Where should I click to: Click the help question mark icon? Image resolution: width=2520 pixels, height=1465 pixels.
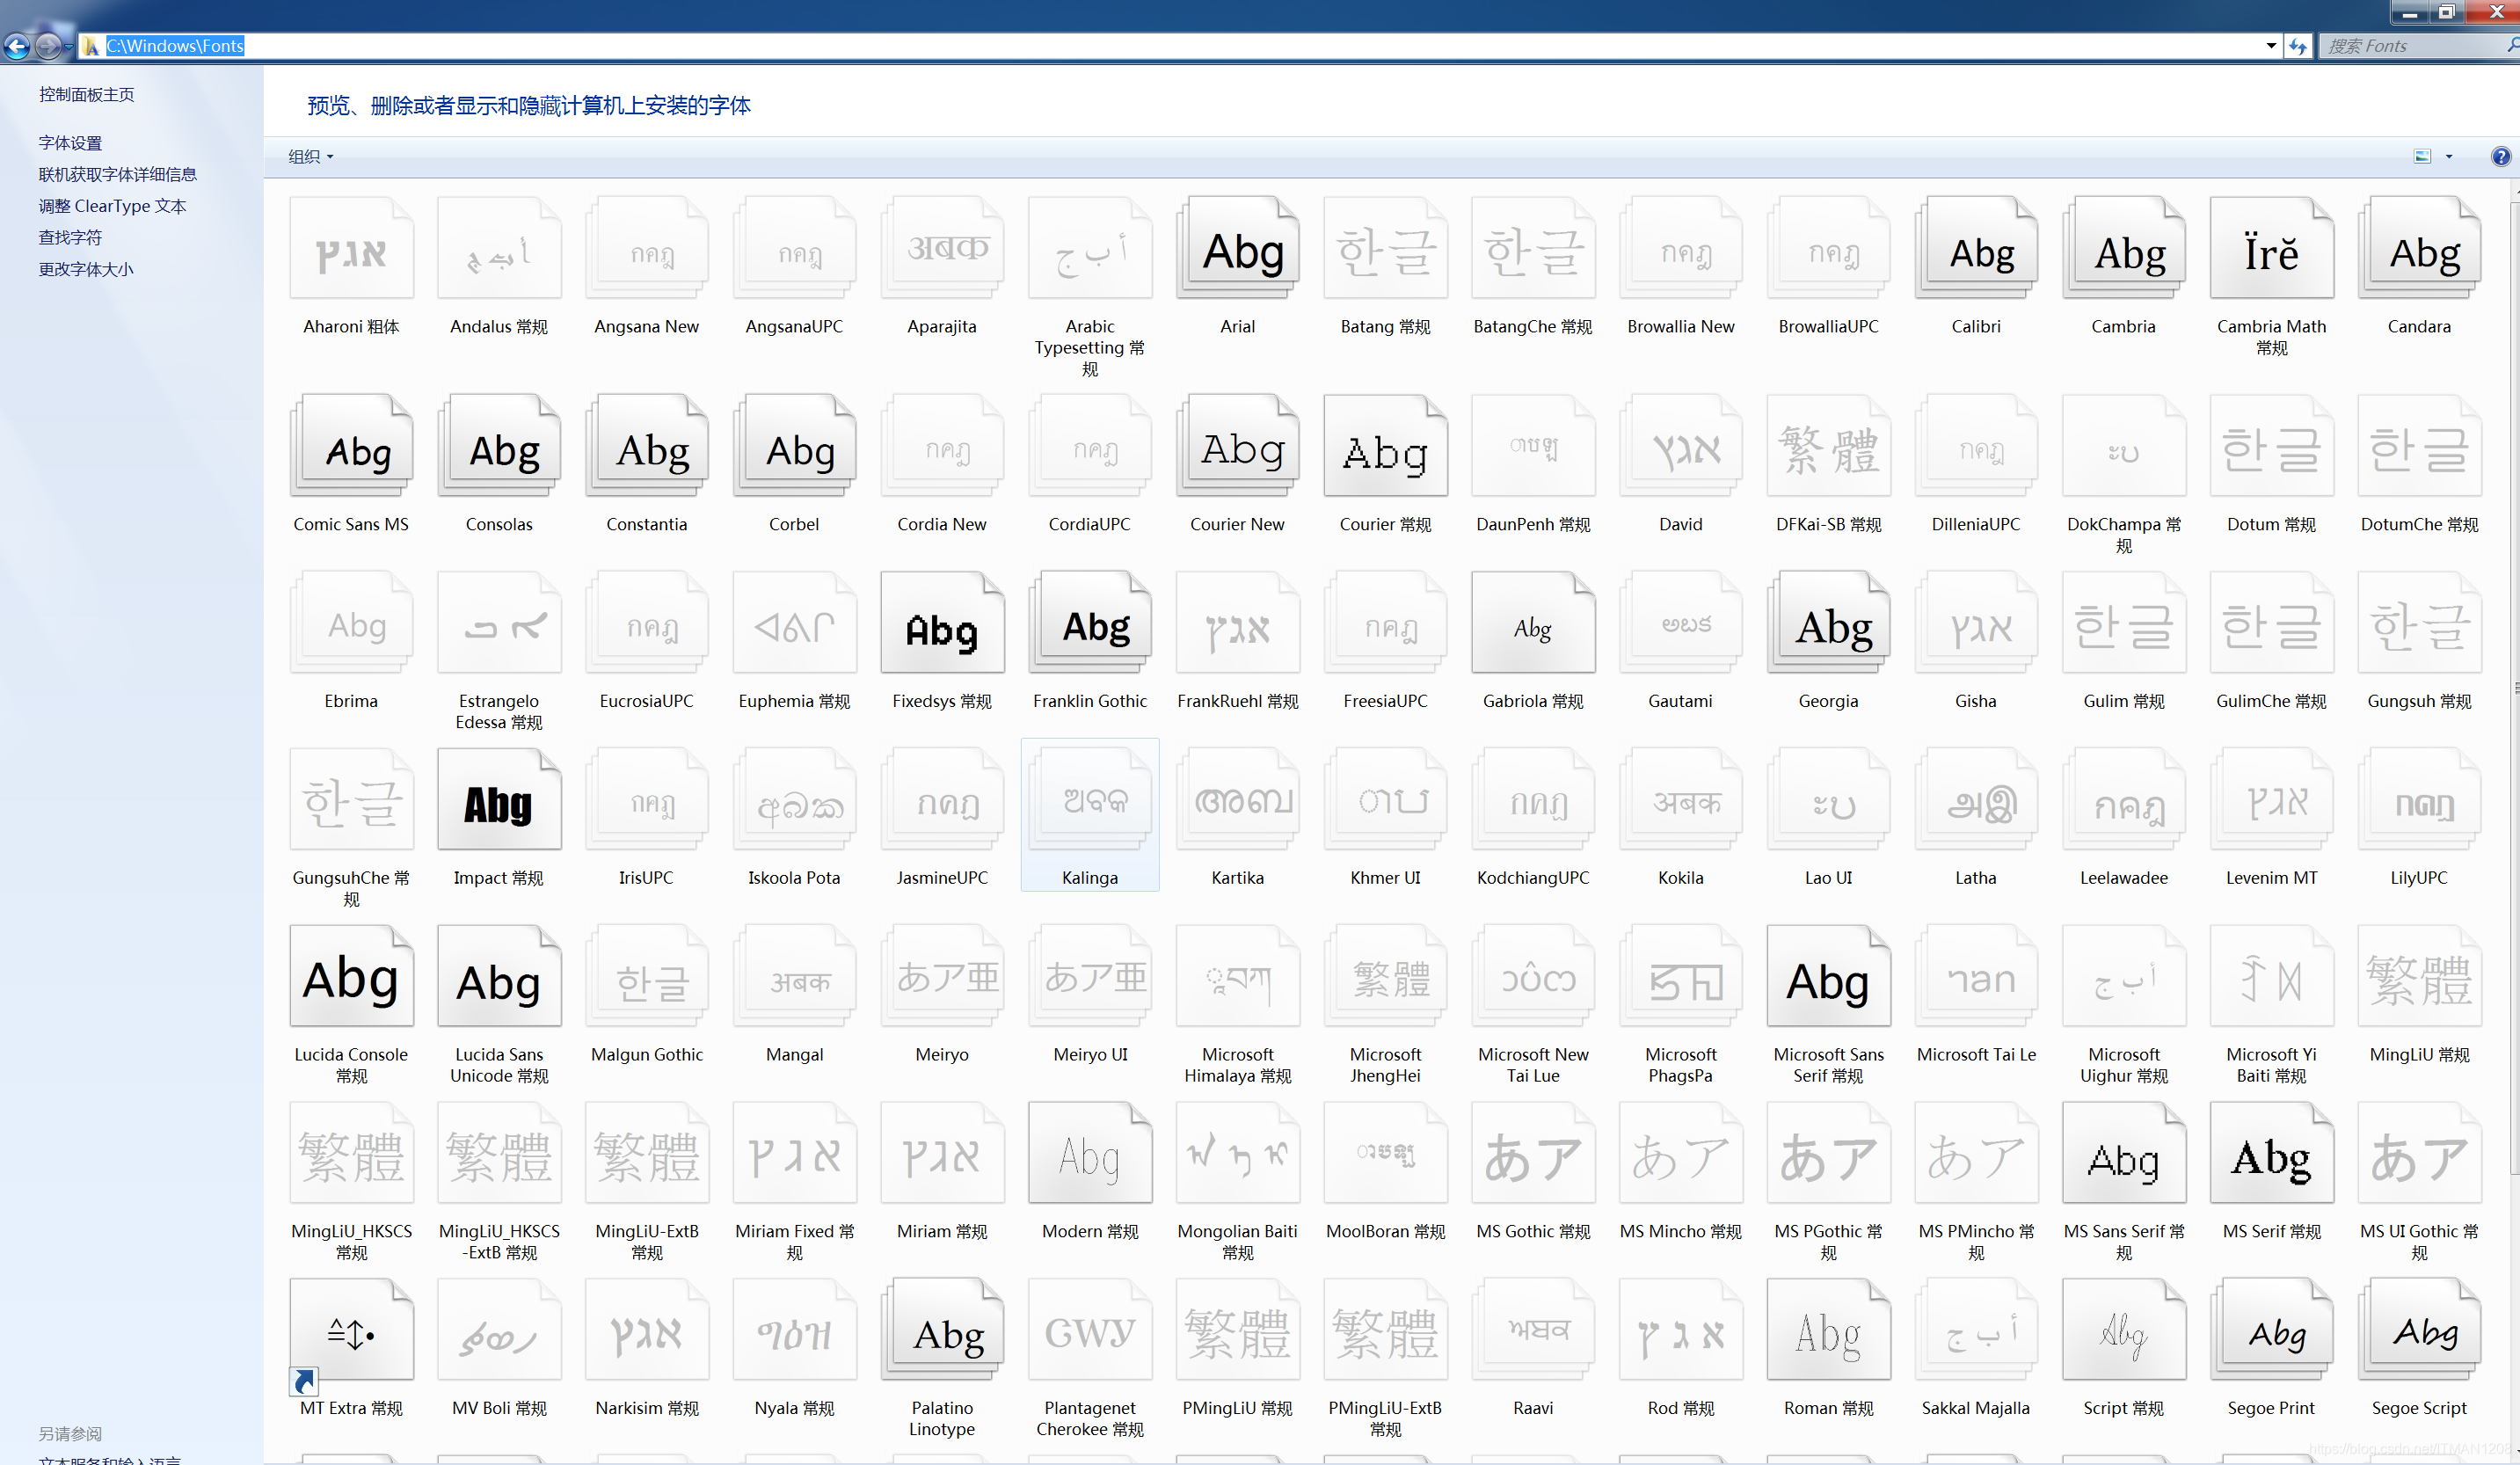(2500, 156)
